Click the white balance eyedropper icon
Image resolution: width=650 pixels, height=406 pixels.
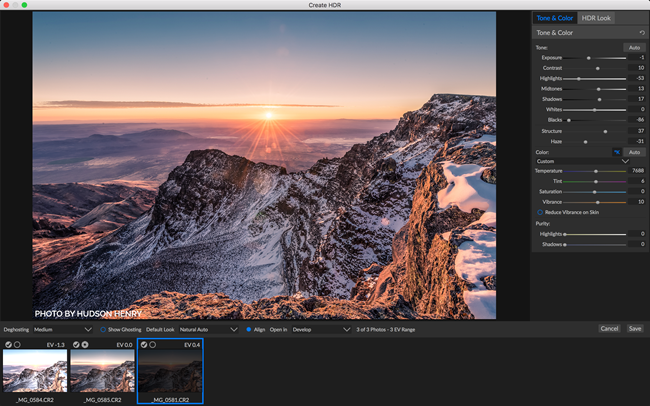[617, 152]
